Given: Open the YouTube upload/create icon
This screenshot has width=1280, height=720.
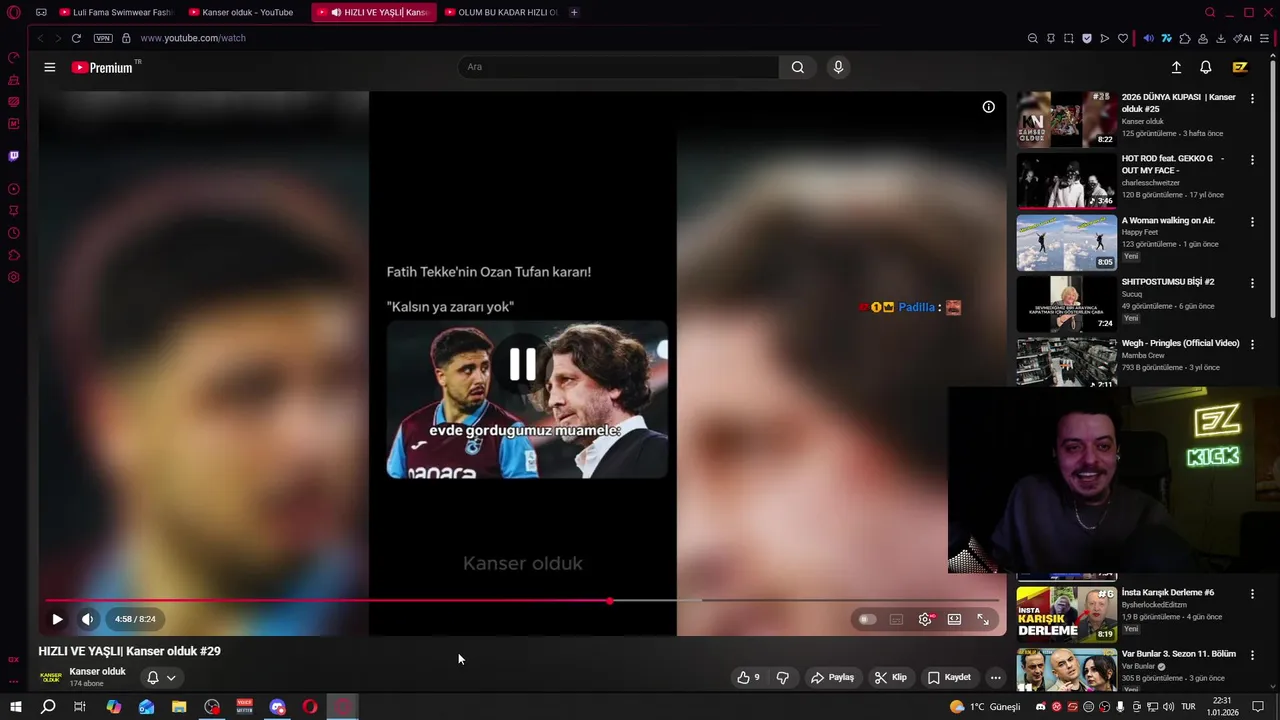Looking at the screenshot, I should click(1176, 67).
